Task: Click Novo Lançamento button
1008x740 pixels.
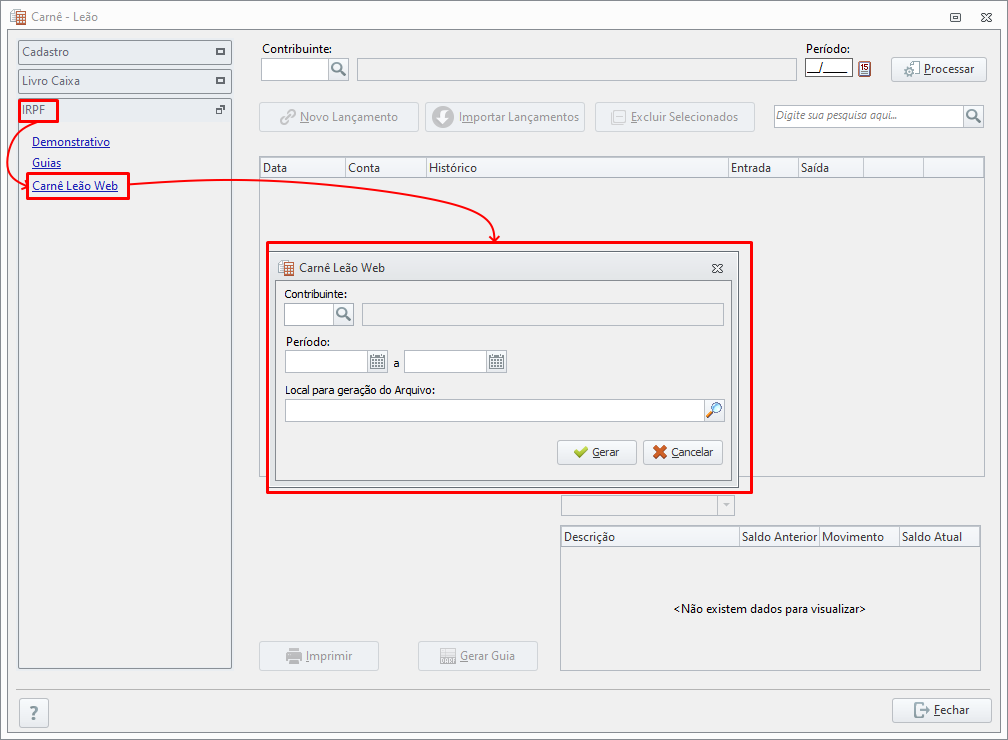Action: pyautogui.click(x=339, y=117)
